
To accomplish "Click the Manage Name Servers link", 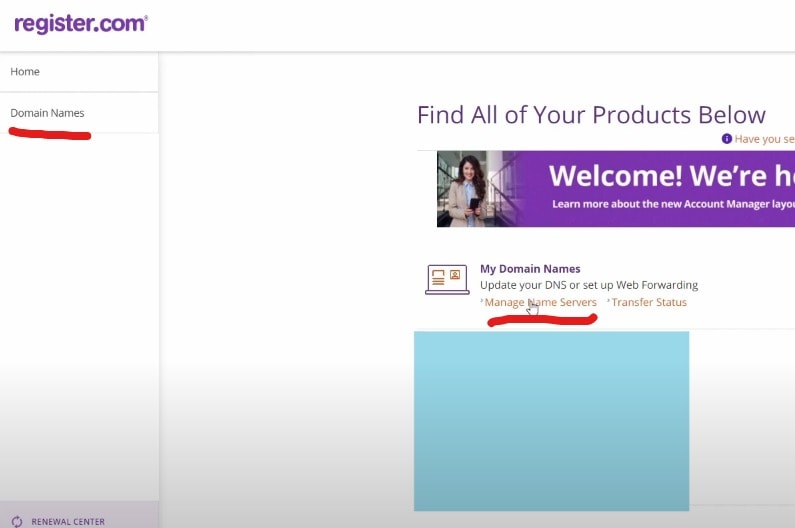I will coord(540,302).
